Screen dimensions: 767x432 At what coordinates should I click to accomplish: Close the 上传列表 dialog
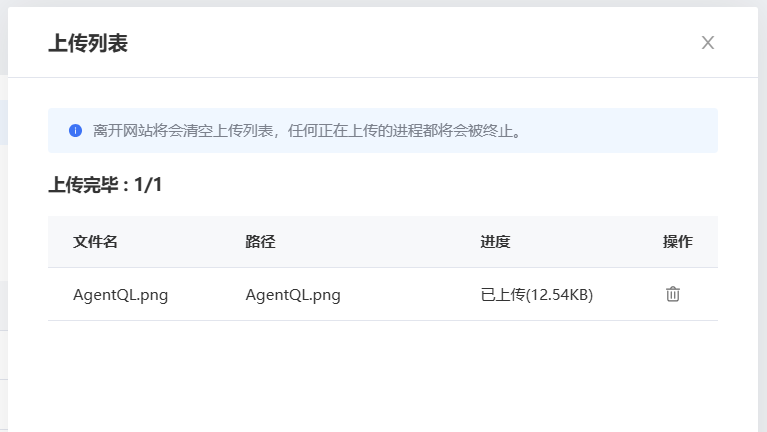pos(708,42)
